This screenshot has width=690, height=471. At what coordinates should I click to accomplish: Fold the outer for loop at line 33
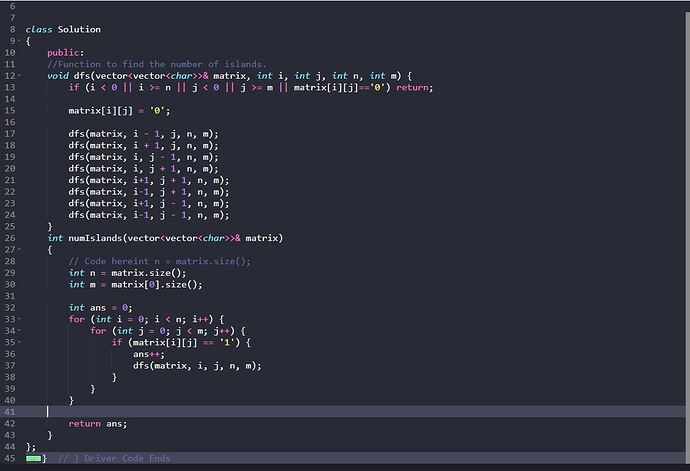click(19, 319)
